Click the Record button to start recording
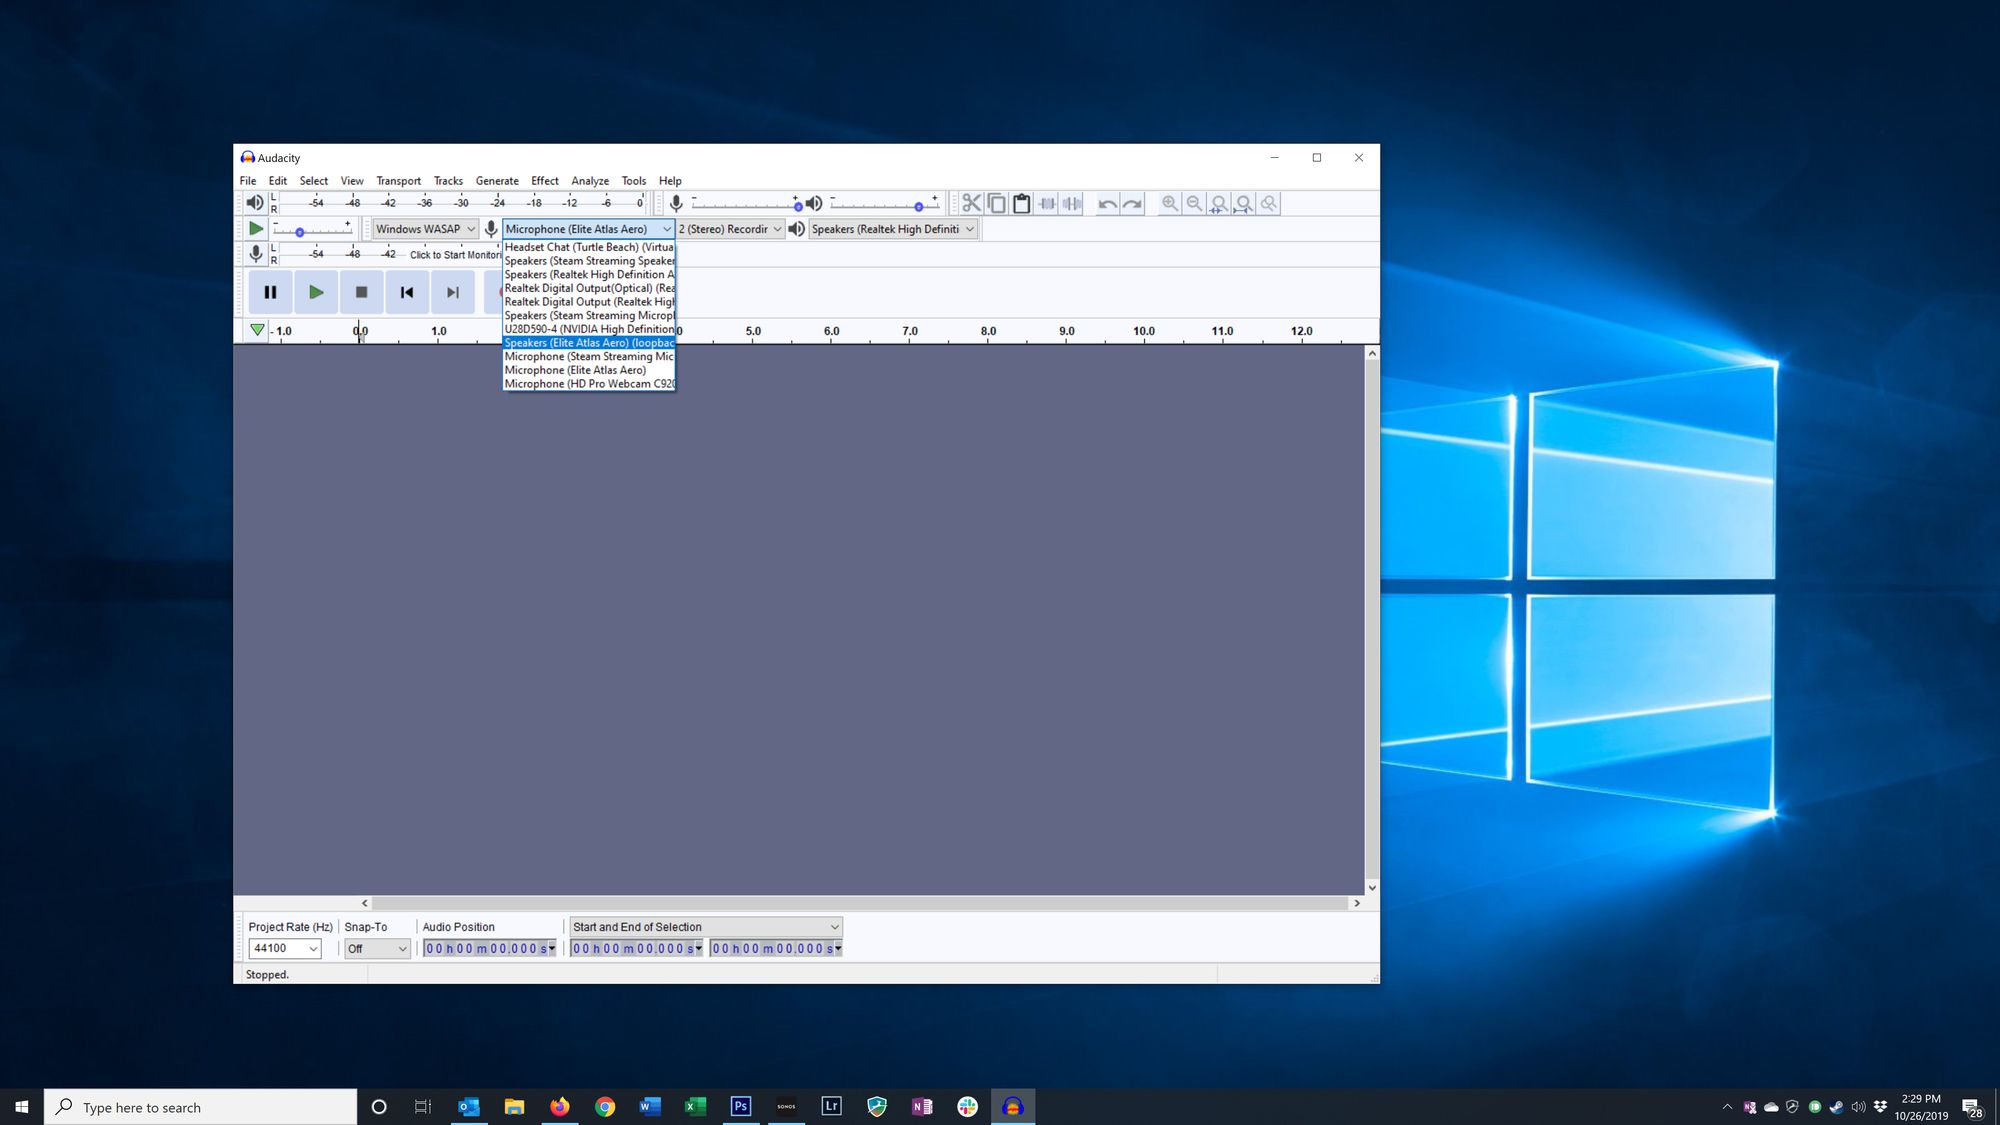 497,290
